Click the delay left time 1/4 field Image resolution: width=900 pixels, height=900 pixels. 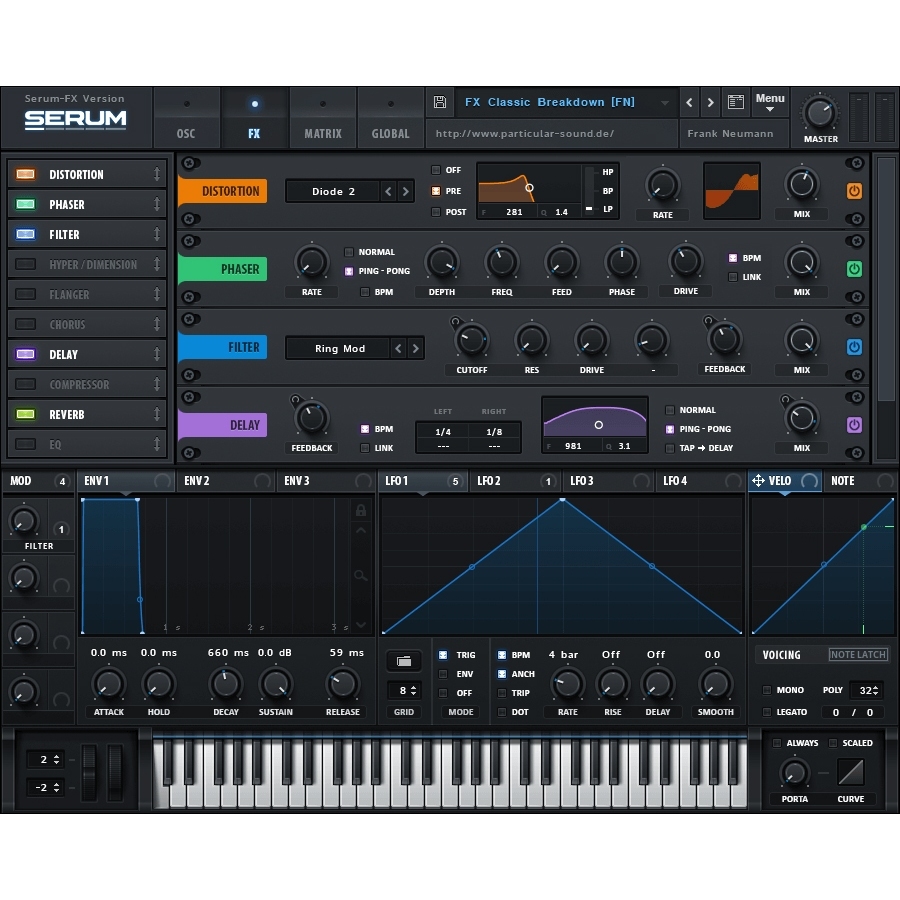tap(443, 432)
